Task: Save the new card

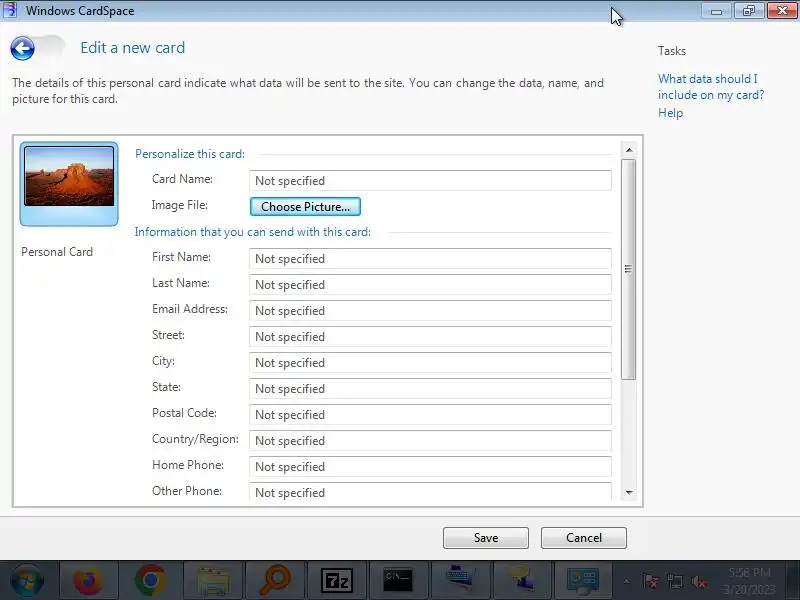Action: click(x=486, y=538)
